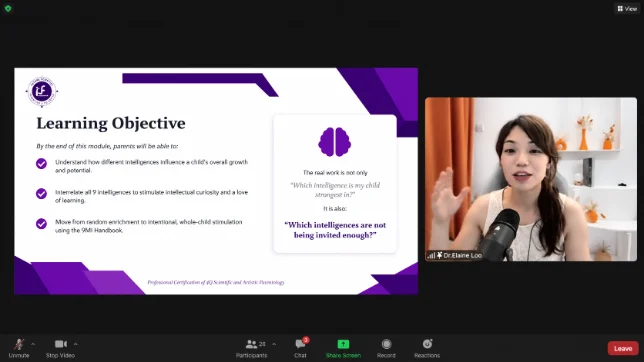Screen dimensions: 644x362
Task: Click the green encryption shield icon
Action: (x=8, y=8)
